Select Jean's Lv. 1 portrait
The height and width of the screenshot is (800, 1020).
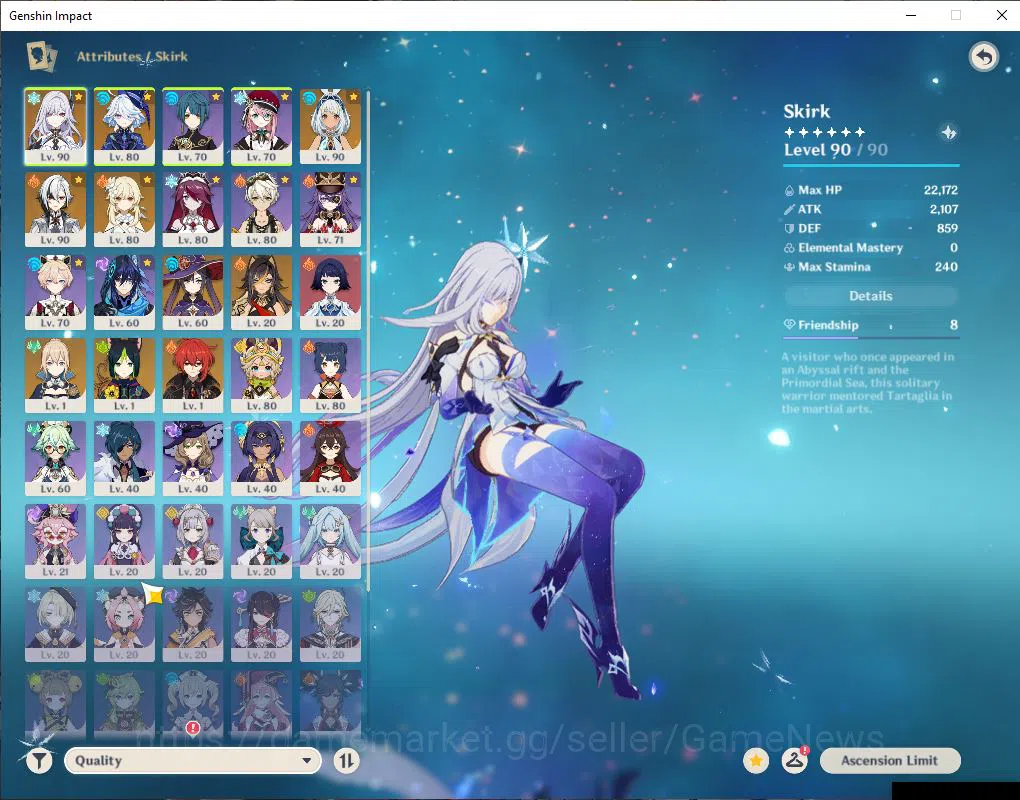point(55,375)
